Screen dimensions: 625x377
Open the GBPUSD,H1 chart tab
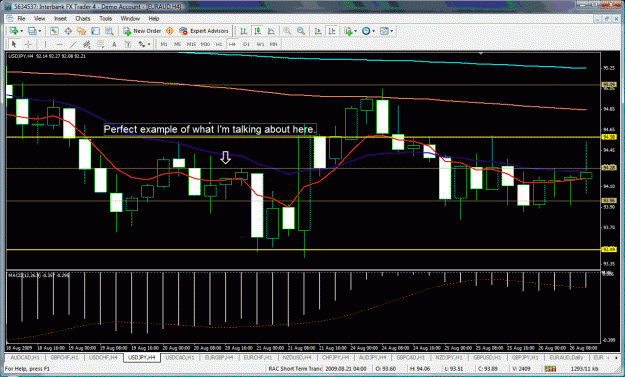487,357
